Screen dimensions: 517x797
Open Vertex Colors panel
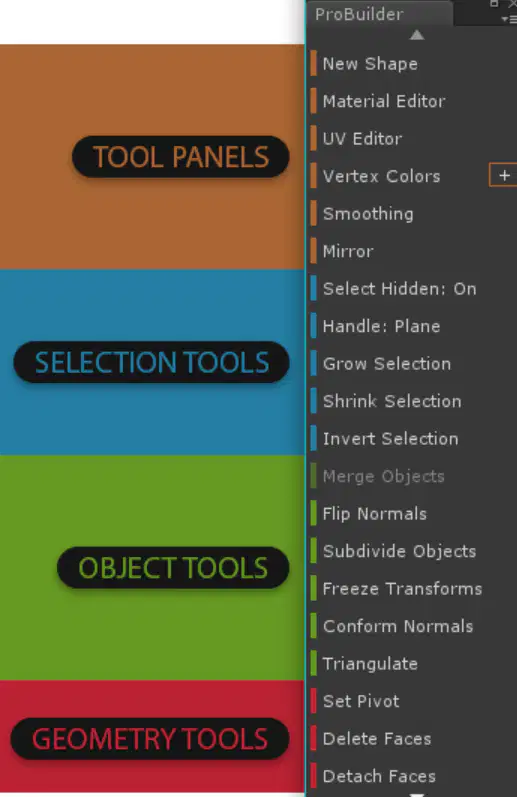coord(381,176)
